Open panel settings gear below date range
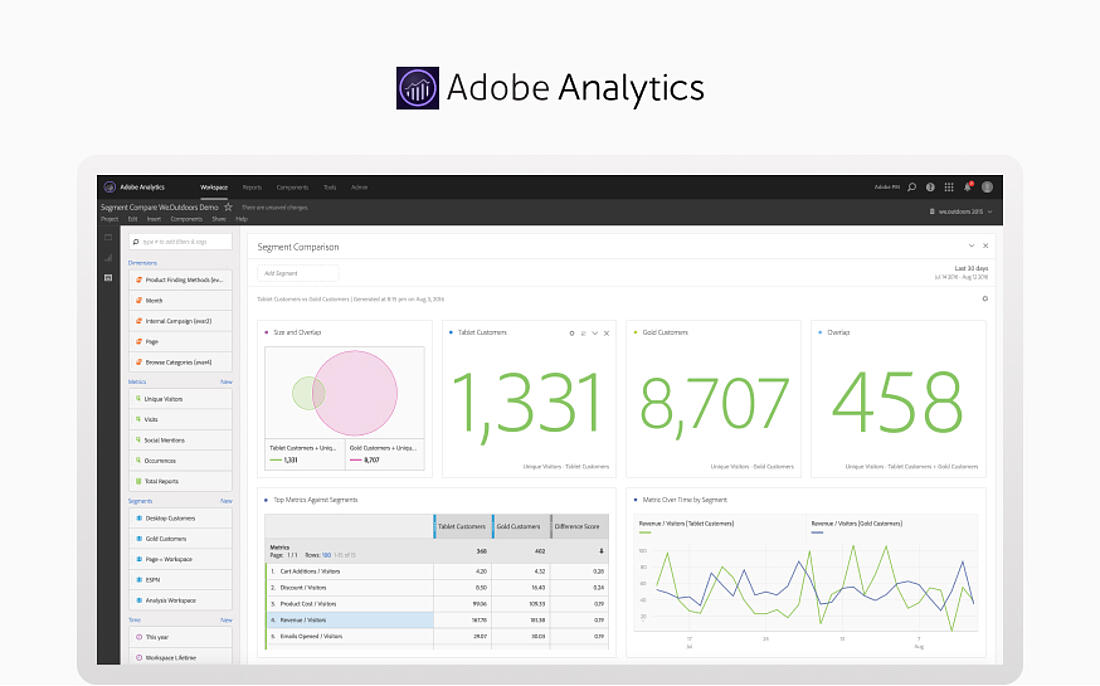Viewport: 1100px width, 686px height. tap(985, 299)
